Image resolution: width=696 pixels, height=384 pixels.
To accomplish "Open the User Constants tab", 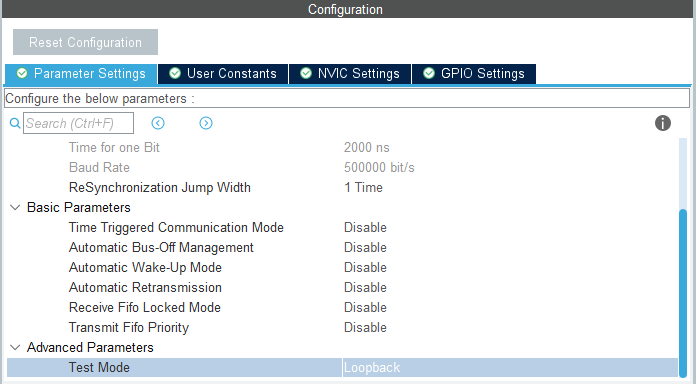I will pos(223,74).
